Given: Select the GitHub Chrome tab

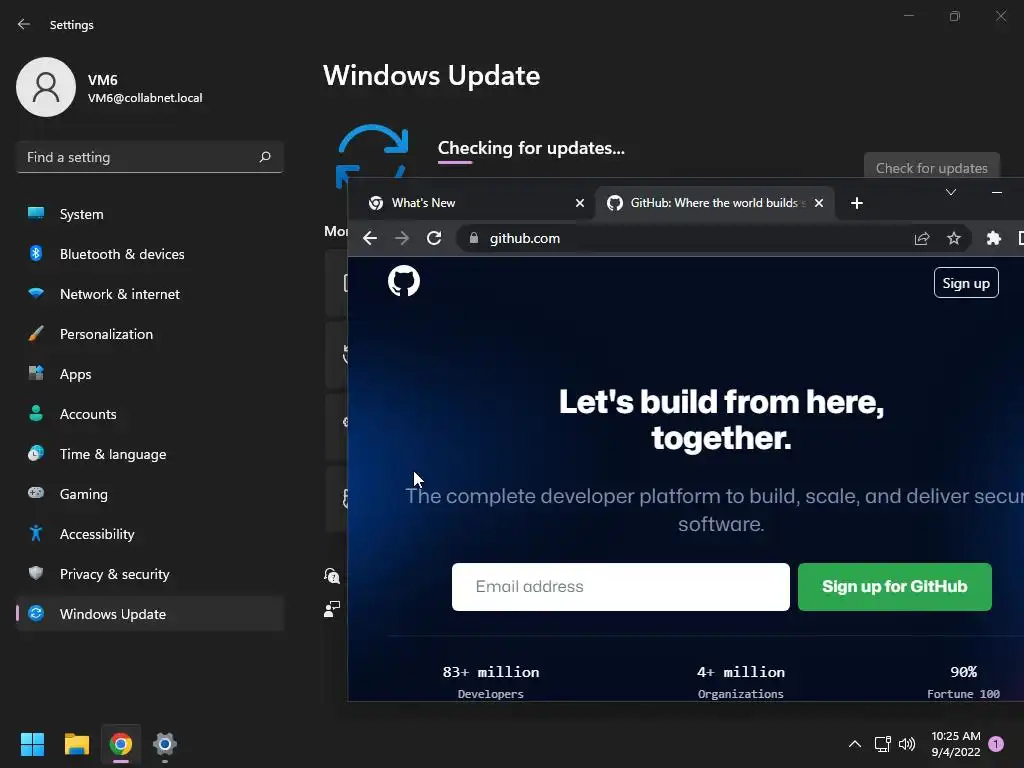Looking at the screenshot, I should 715,203.
